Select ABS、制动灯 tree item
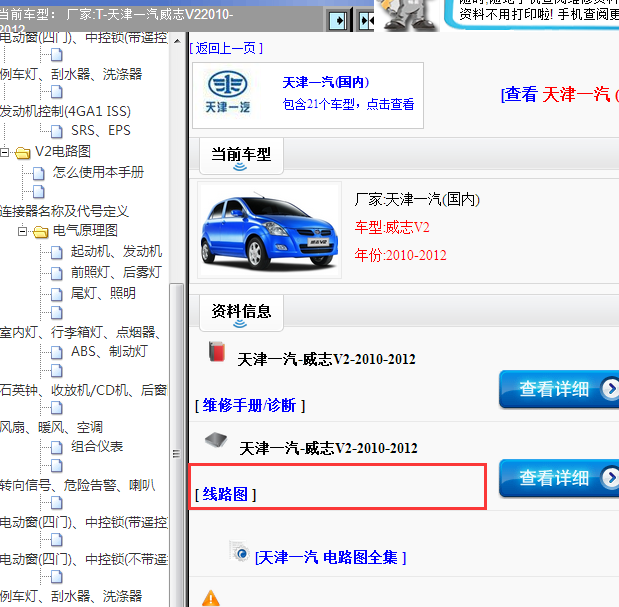The image size is (619, 607). point(109,351)
